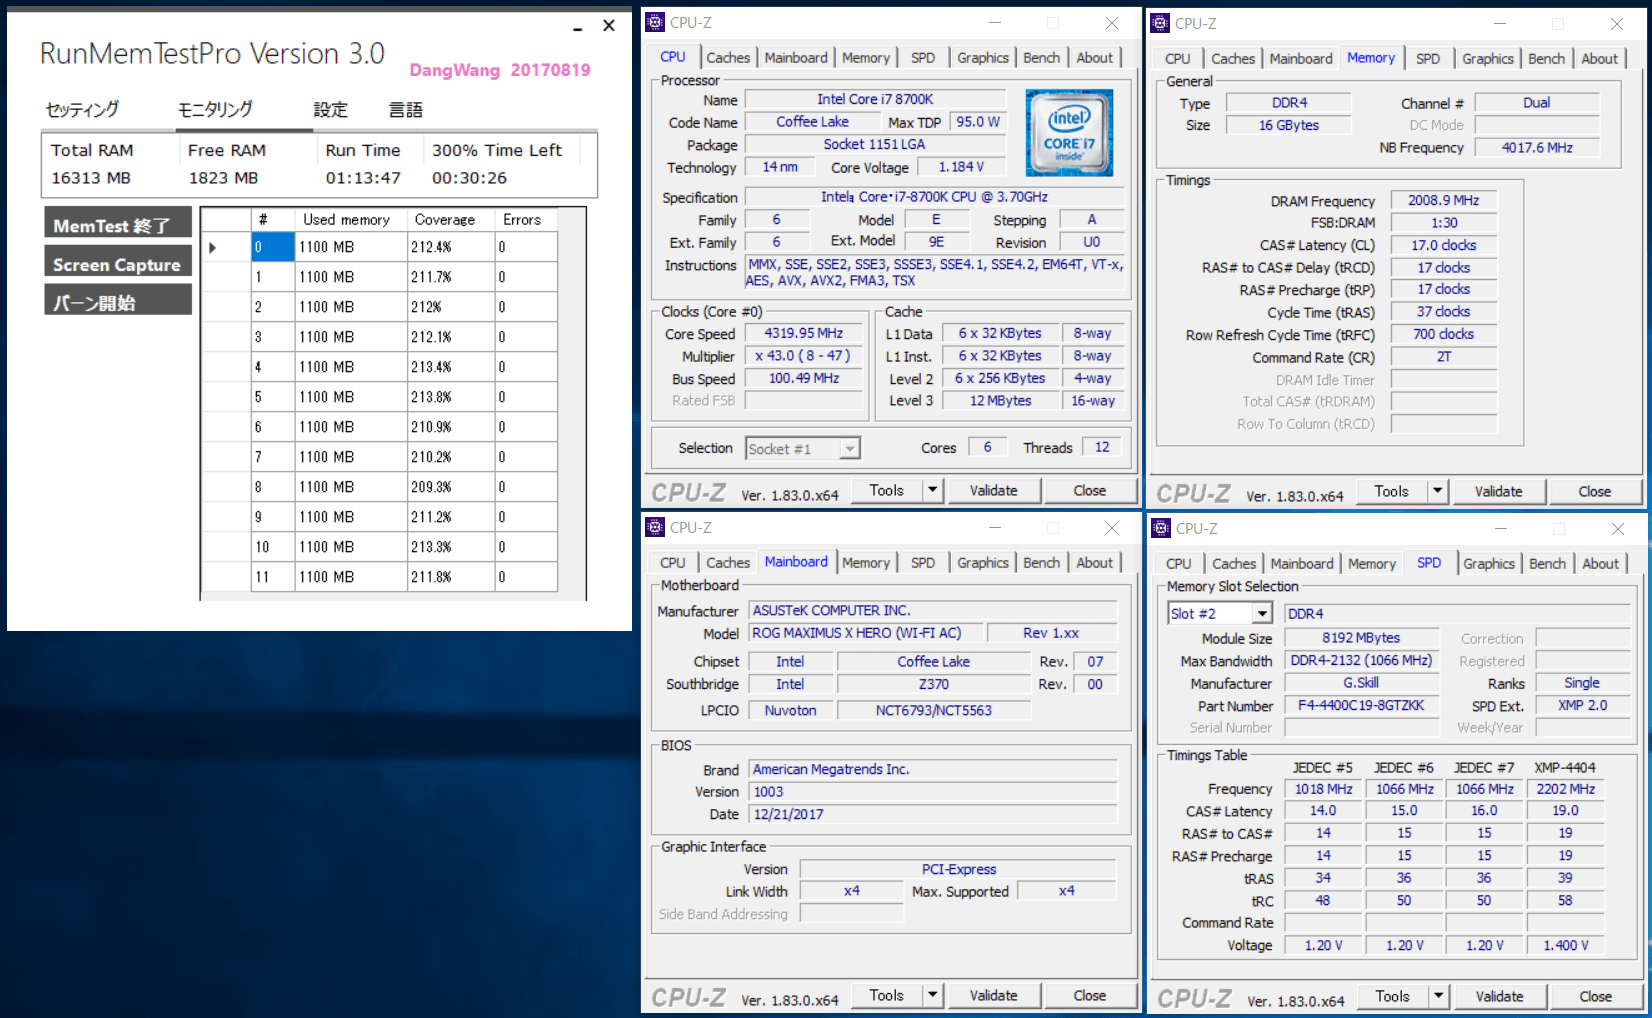Click CPU-Z icon in CPU tab window title
Image resolution: width=1652 pixels, height=1018 pixels.
coord(655,22)
